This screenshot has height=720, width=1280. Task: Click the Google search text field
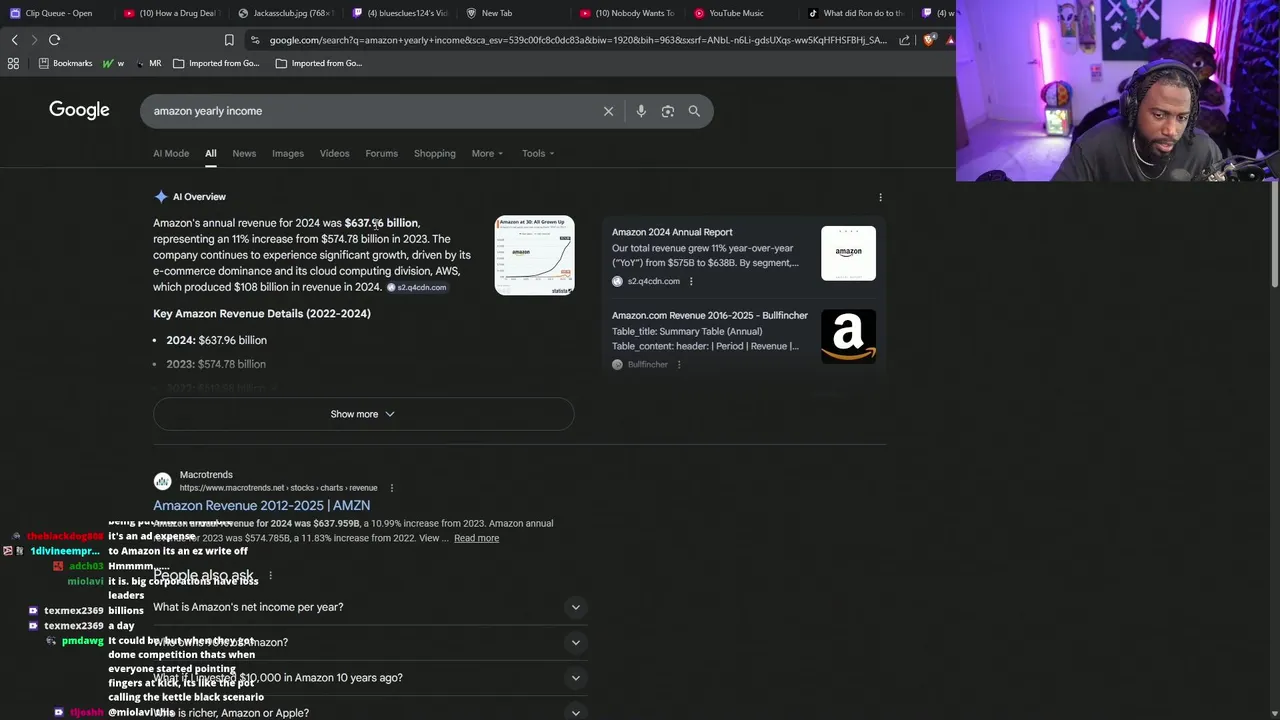pos(370,111)
